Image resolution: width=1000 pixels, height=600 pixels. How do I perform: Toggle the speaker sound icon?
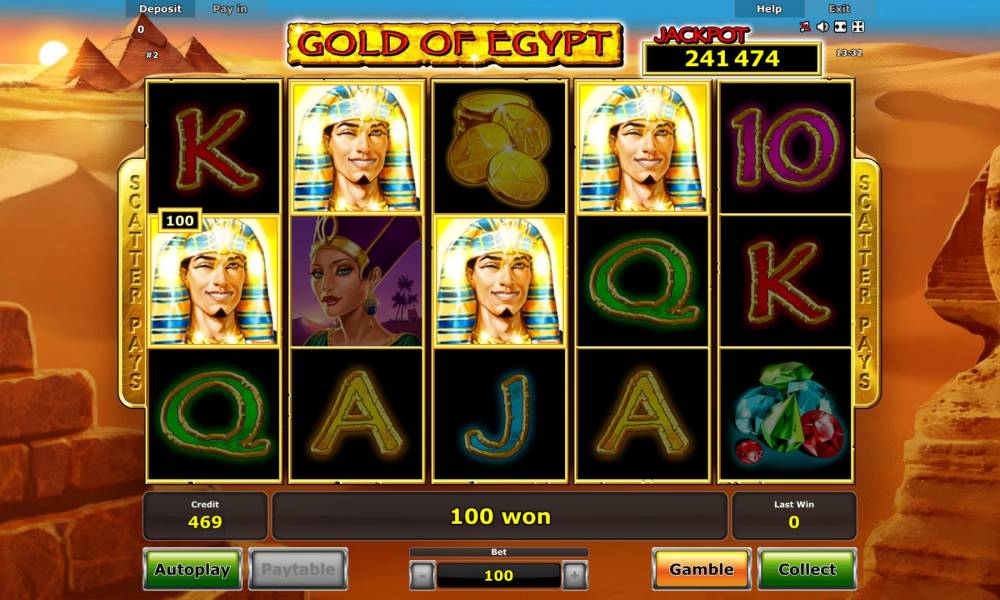click(823, 27)
